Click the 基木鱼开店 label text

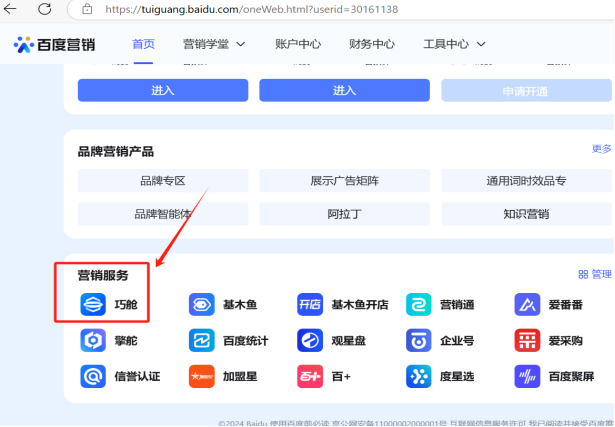(360, 305)
